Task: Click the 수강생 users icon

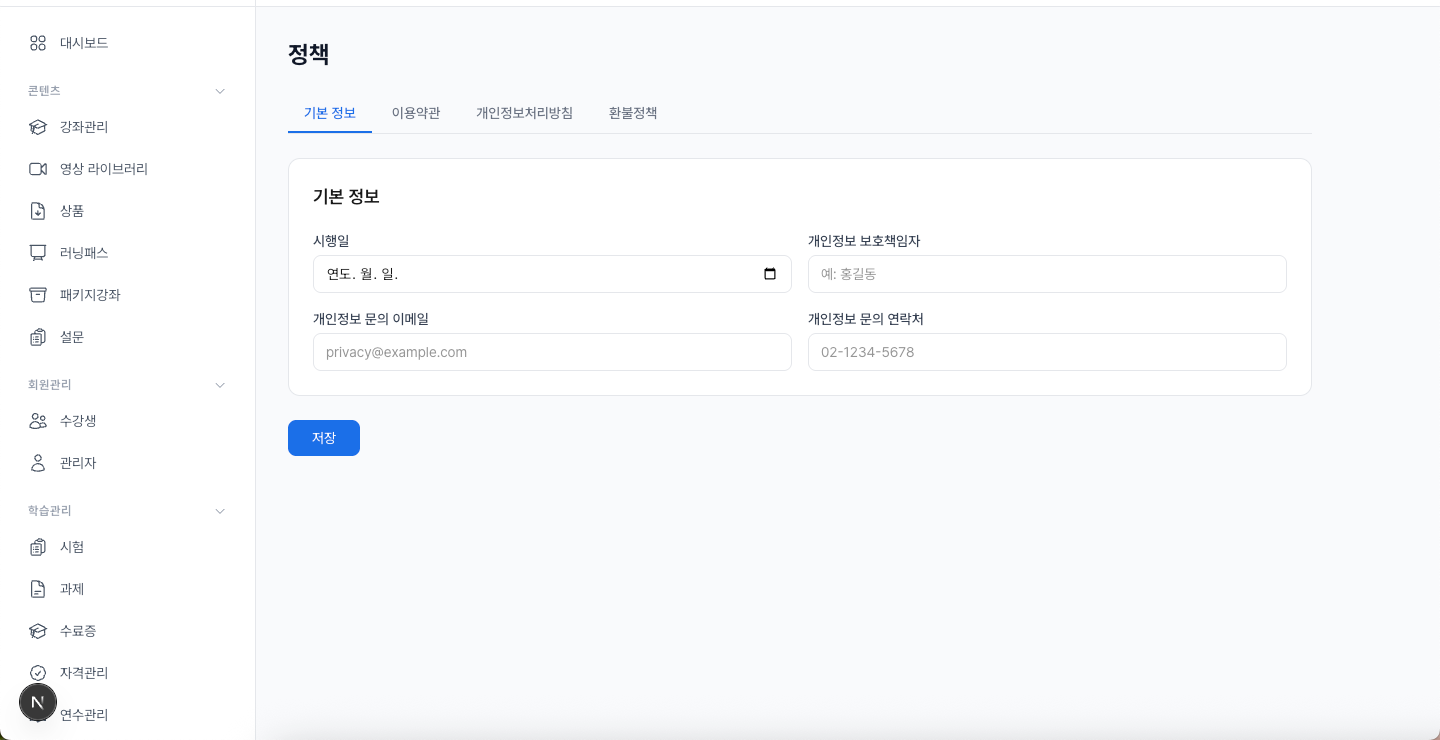Action: click(38, 421)
